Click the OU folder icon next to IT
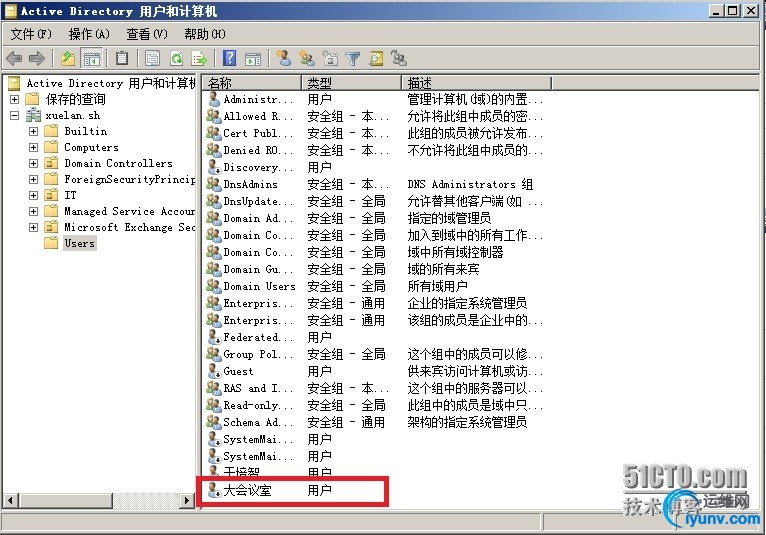 [x=51, y=195]
